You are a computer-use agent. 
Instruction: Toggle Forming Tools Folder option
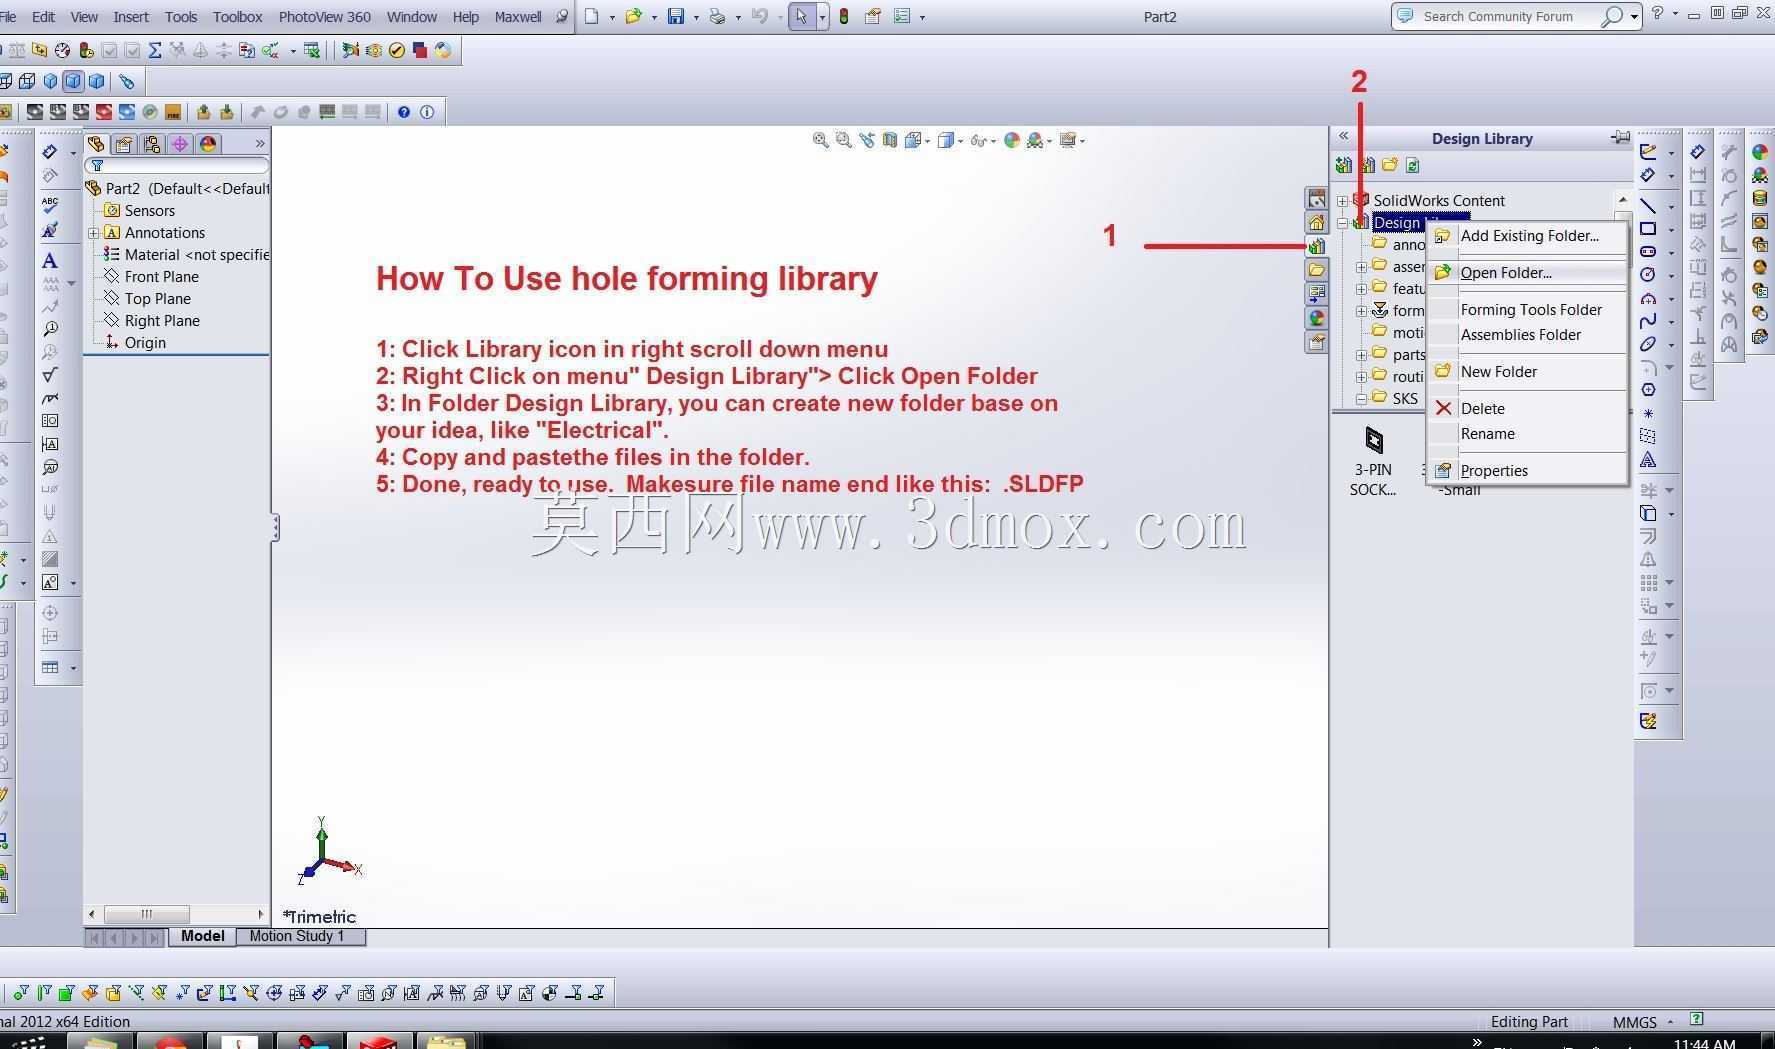pyautogui.click(x=1527, y=309)
